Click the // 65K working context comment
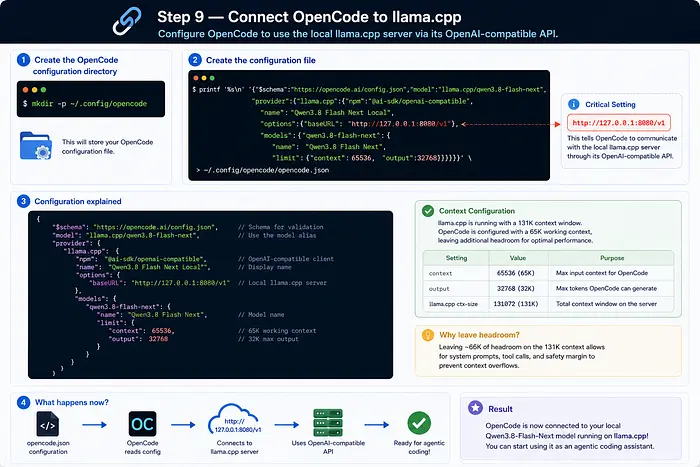This screenshot has height=467, width=700. pos(277,331)
